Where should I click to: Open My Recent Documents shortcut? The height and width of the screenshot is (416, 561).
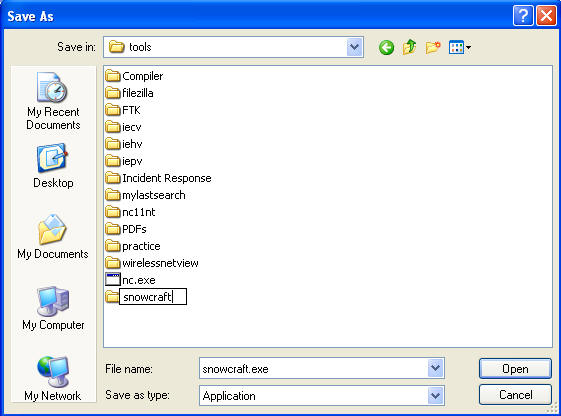(53, 102)
